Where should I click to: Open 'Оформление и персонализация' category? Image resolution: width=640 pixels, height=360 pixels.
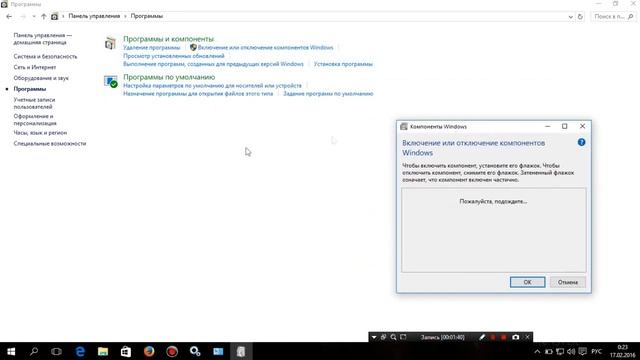pyautogui.click(x=35, y=120)
